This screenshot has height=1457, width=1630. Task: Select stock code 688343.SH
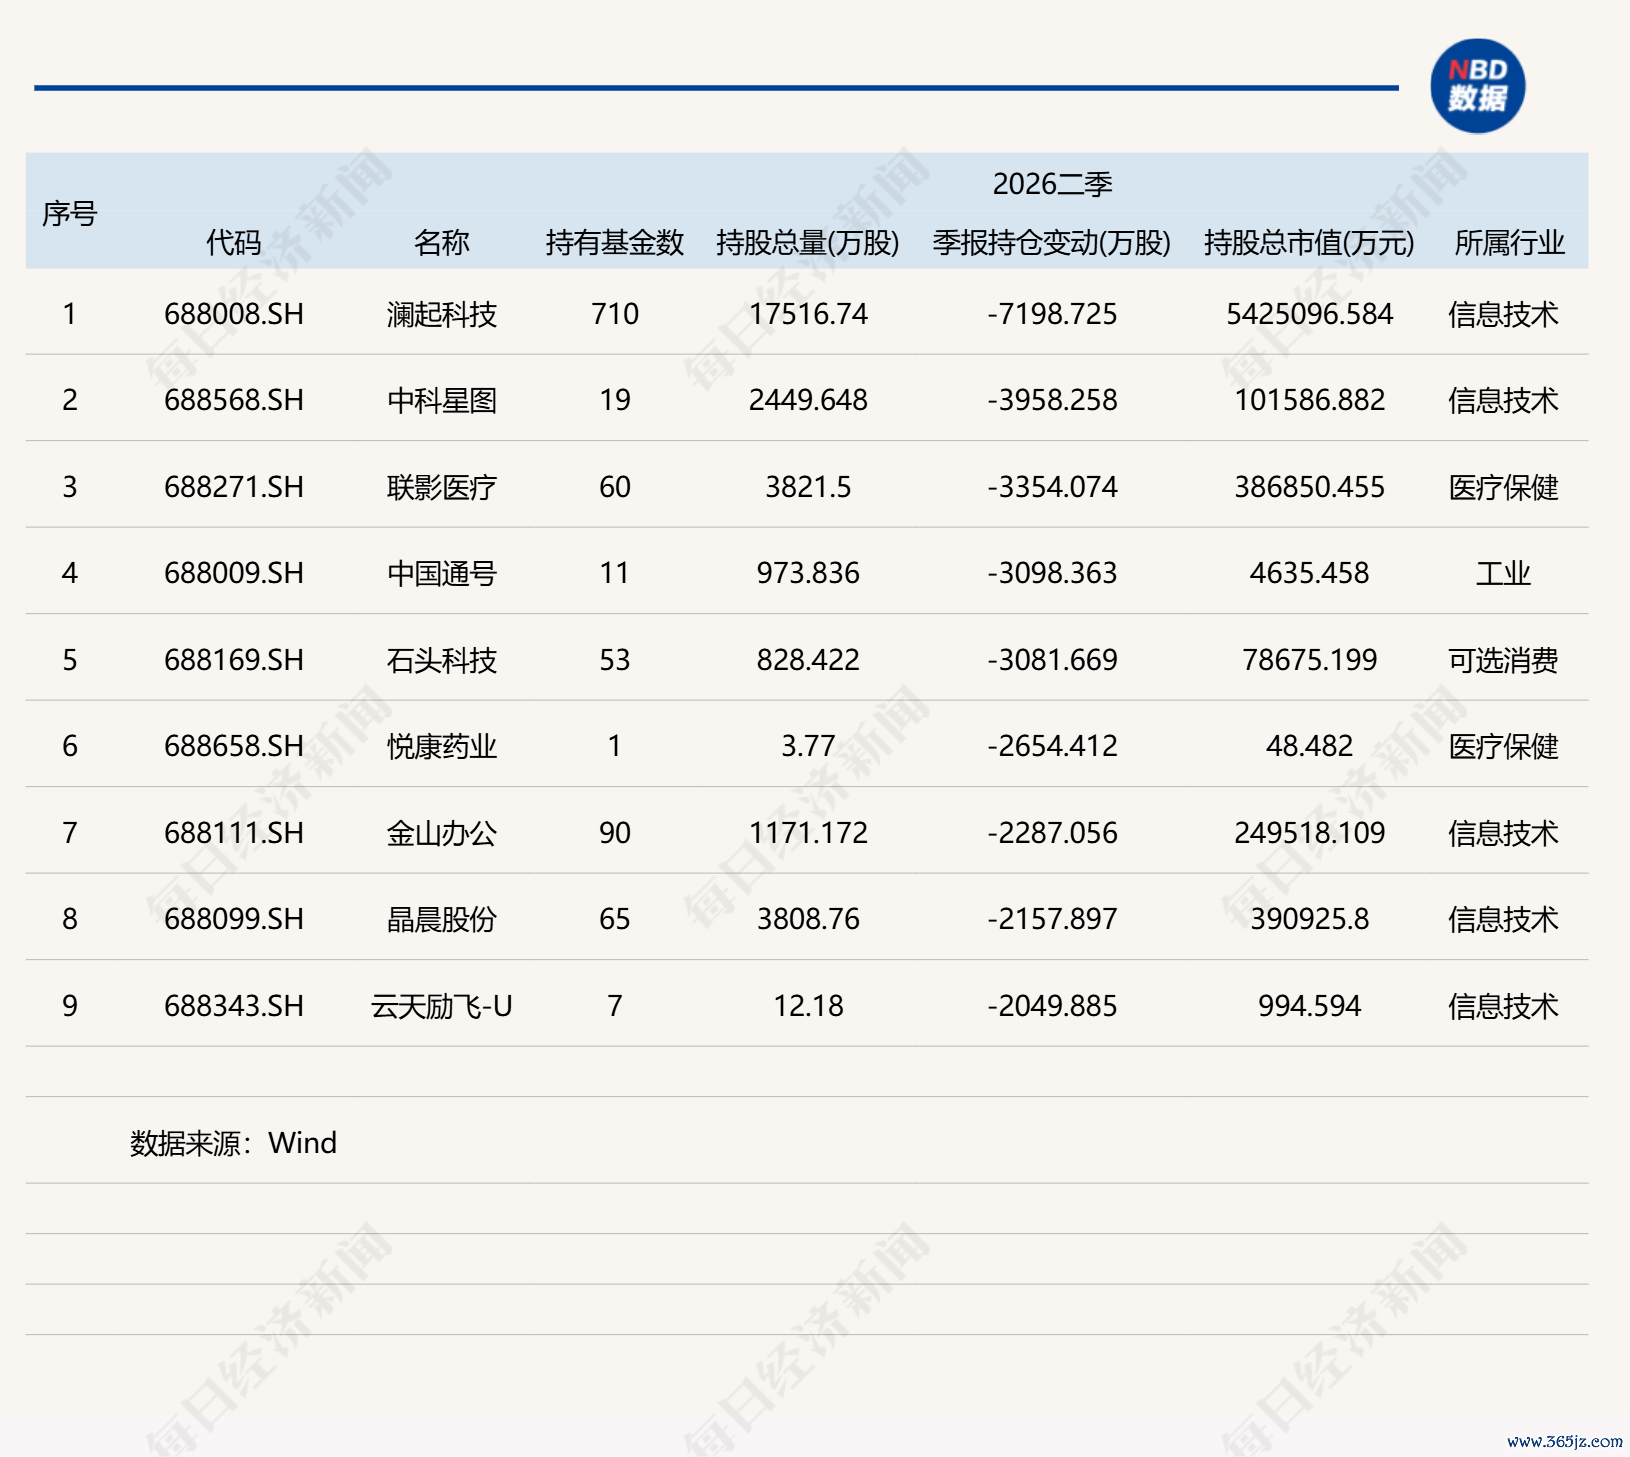[x=234, y=1006]
